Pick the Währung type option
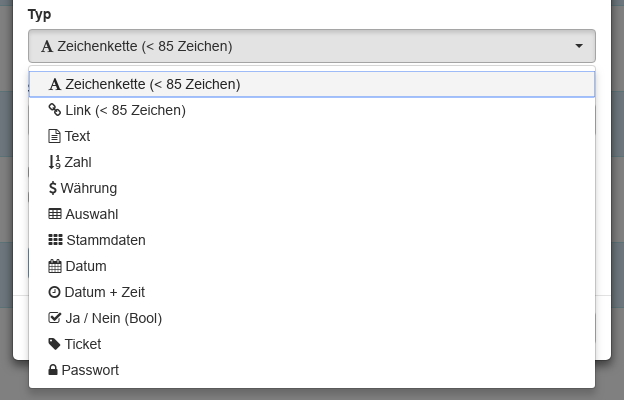 click(88, 188)
